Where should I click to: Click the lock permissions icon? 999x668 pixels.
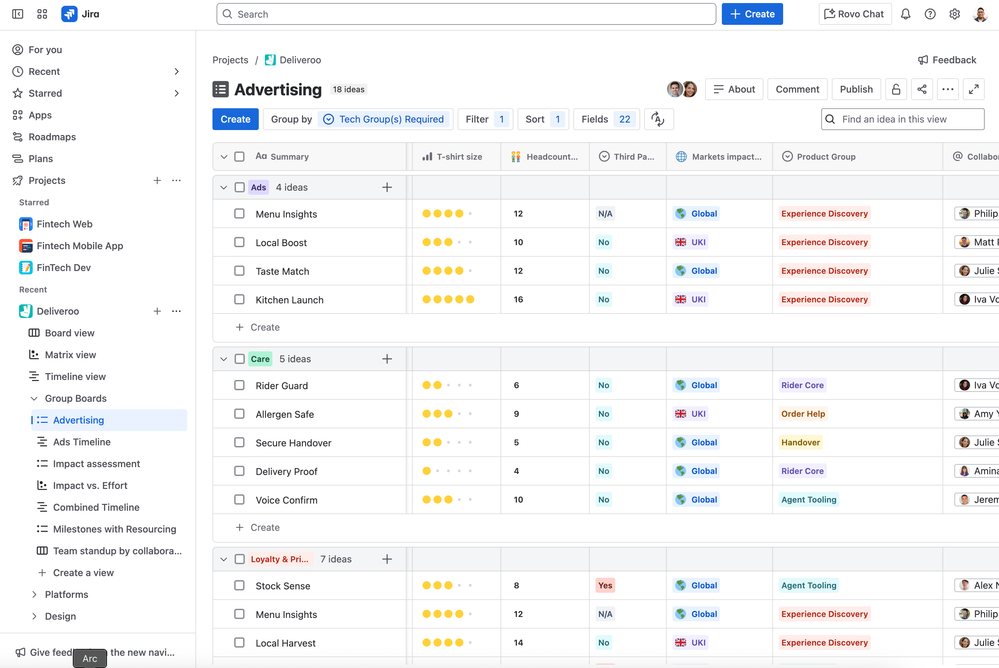coord(896,89)
